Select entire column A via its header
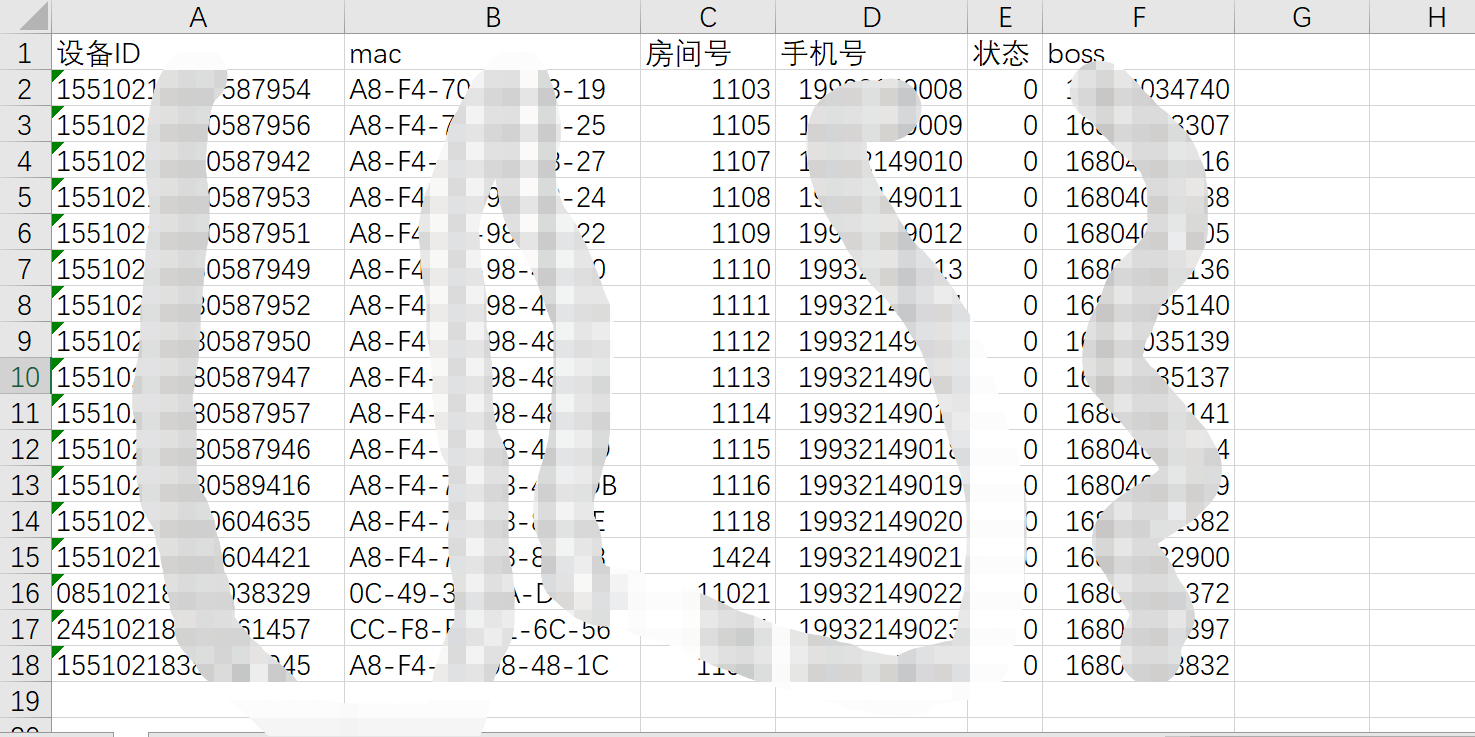Image resolution: width=1475 pixels, height=737 pixels. click(x=198, y=16)
